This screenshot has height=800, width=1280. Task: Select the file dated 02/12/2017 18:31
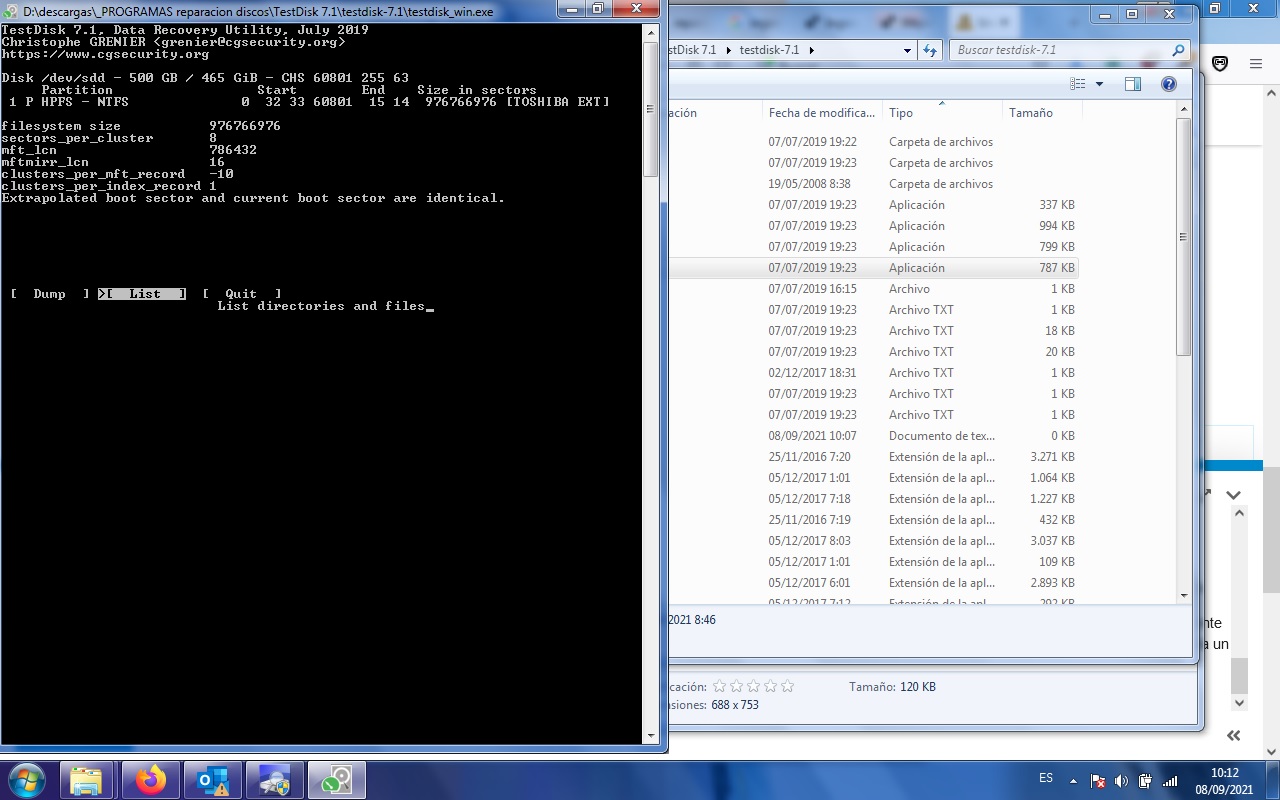coord(873,373)
